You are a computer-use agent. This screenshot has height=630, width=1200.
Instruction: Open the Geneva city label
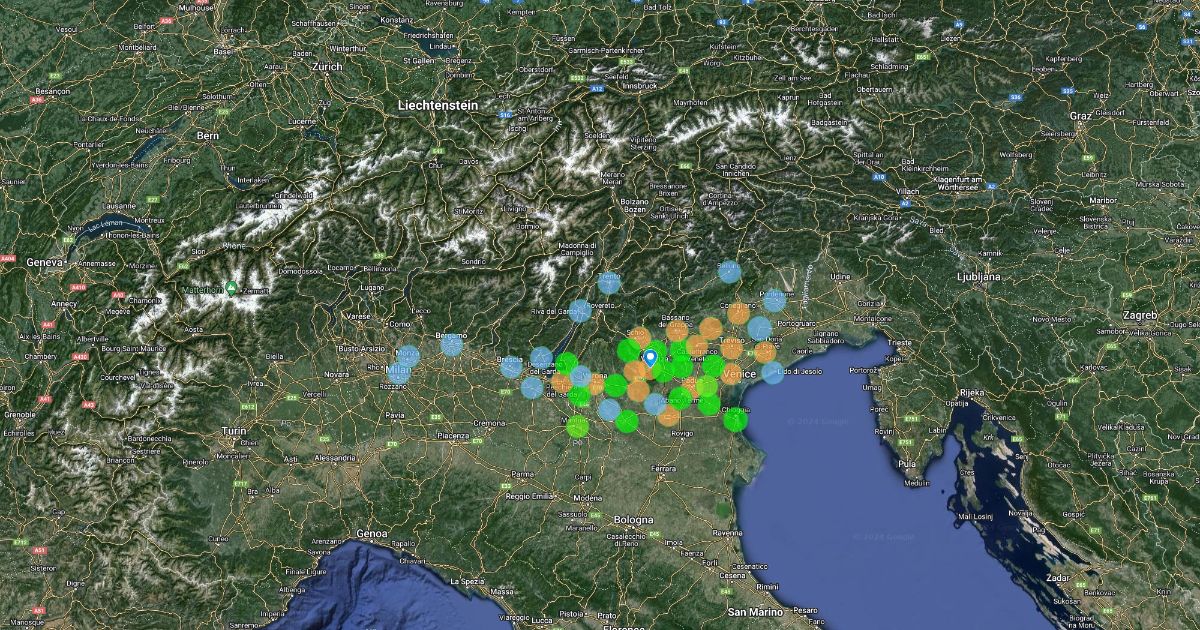(46, 261)
